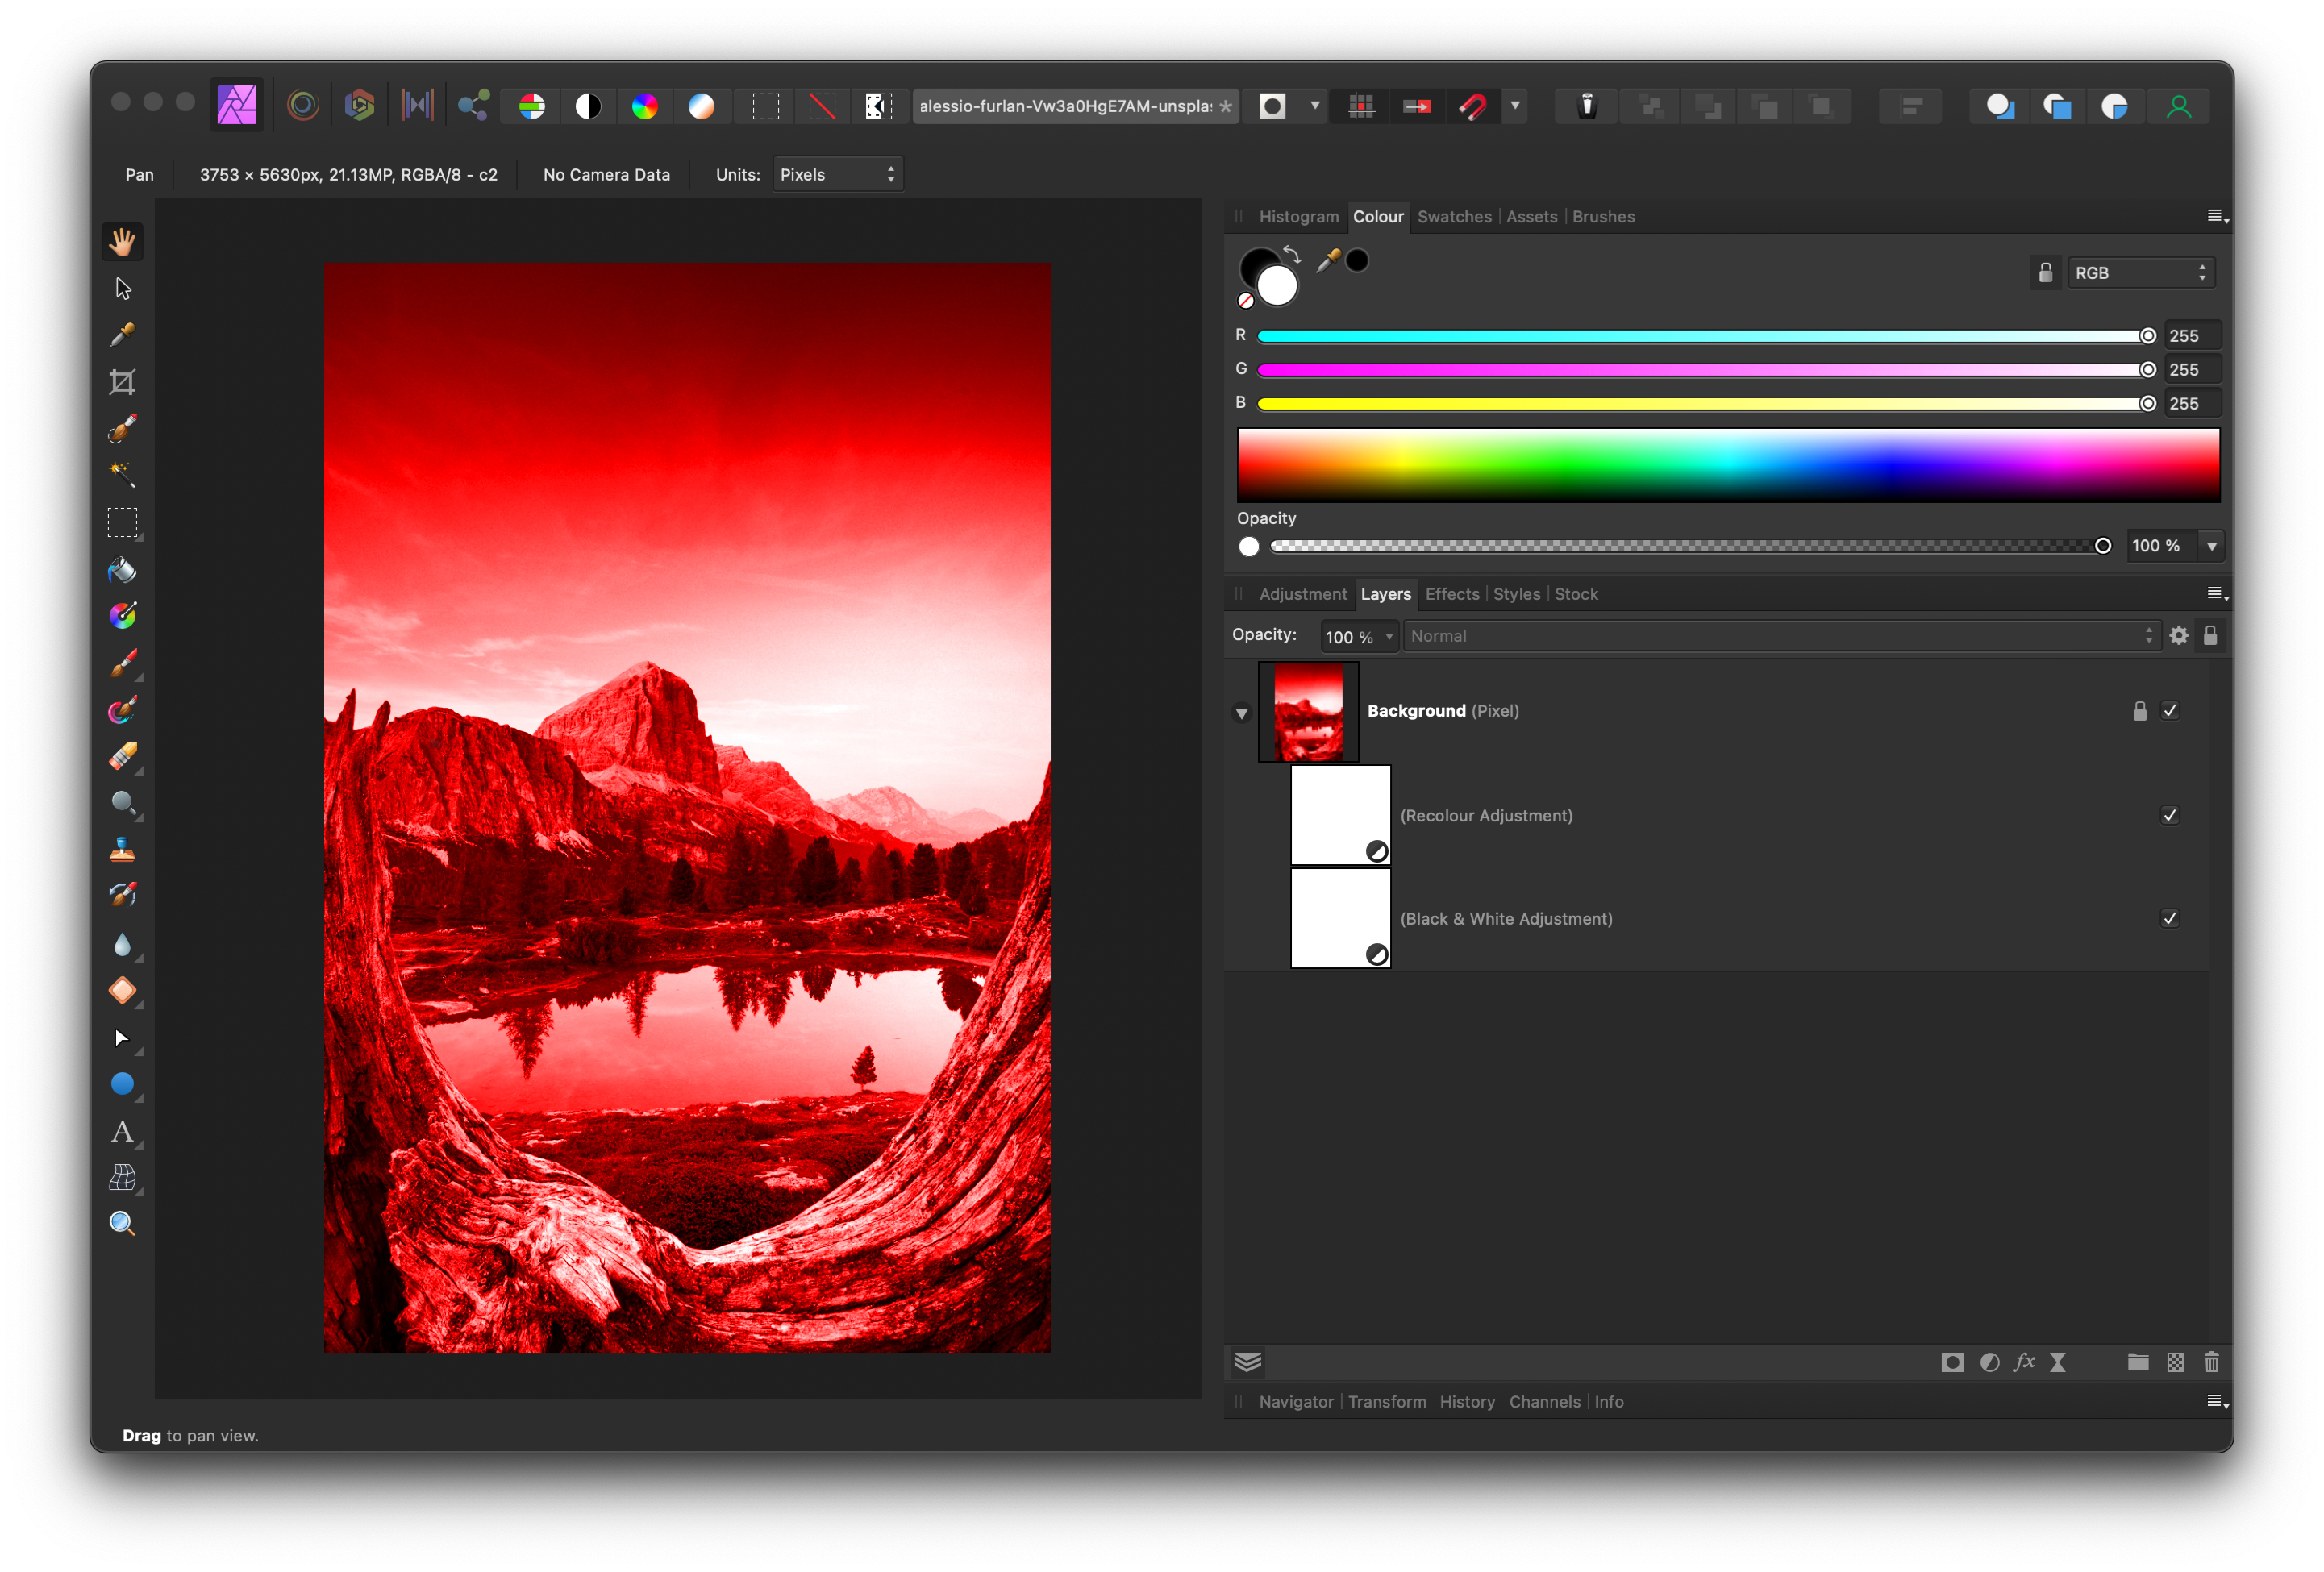Click the Auto Levels toolbar icon
Screen dimensions: 2324x1572
point(532,106)
